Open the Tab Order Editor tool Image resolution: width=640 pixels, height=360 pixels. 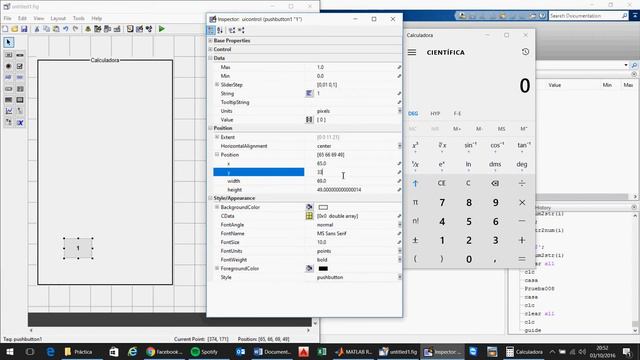tap(107, 29)
